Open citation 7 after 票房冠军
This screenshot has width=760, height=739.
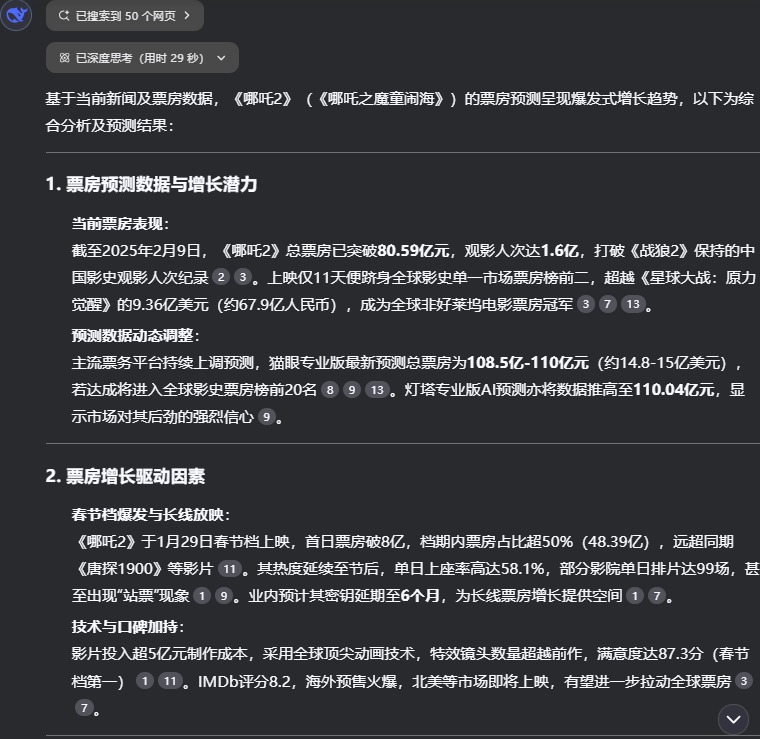(x=607, y=304)
